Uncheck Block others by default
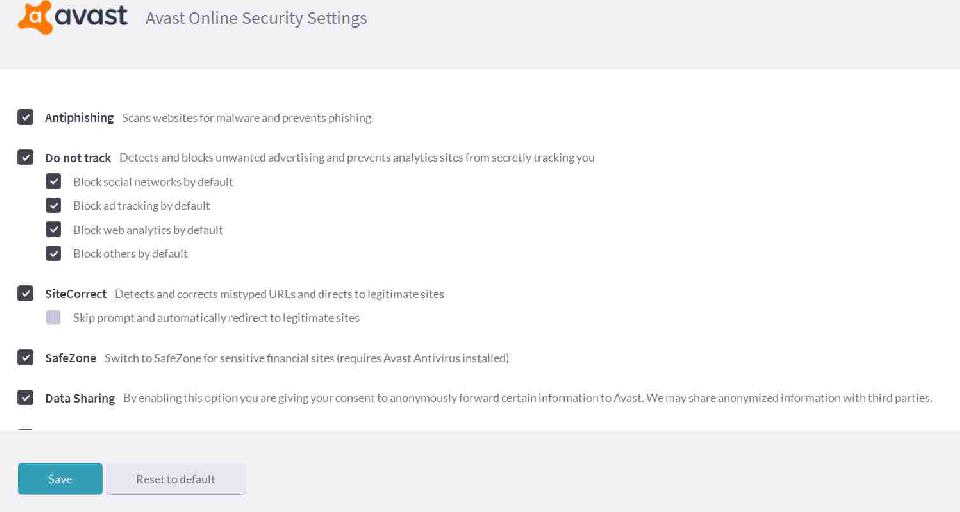The height and width of the screenshot is (512, 960). [53, 254]
